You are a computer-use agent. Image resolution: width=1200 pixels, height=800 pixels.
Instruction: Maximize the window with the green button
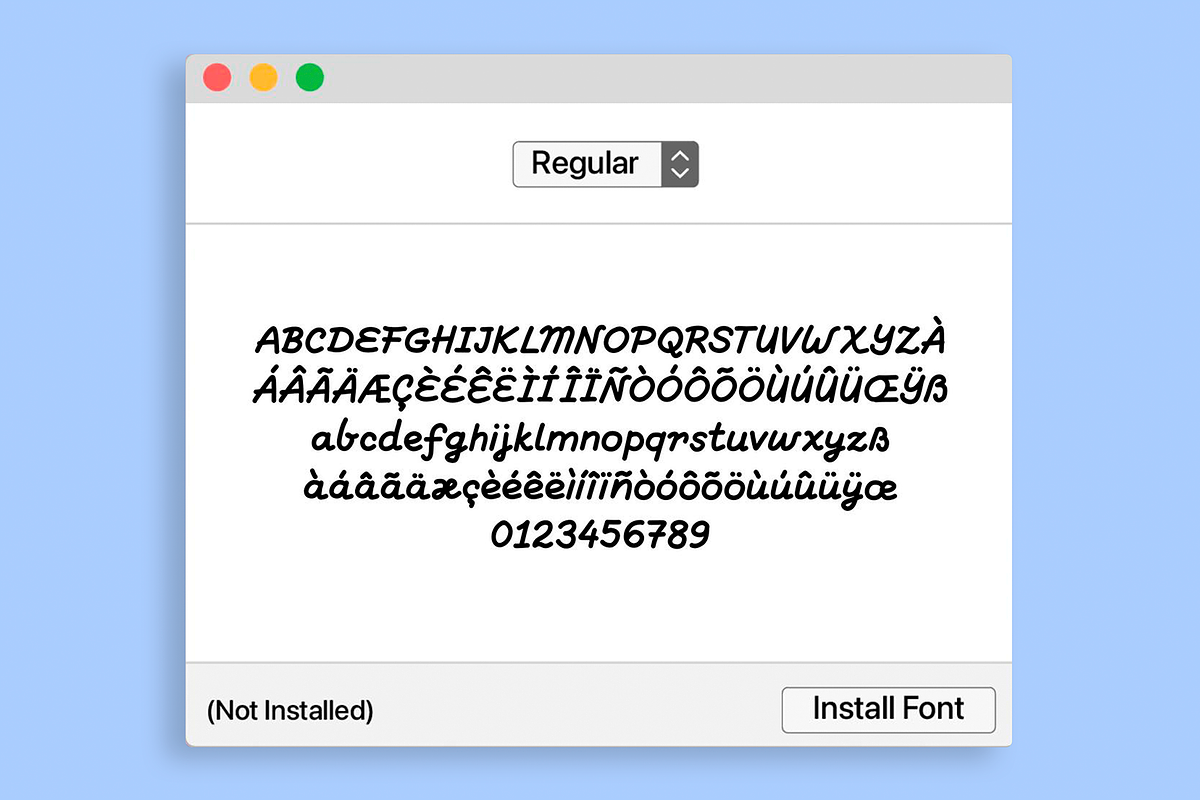[310, 78]
